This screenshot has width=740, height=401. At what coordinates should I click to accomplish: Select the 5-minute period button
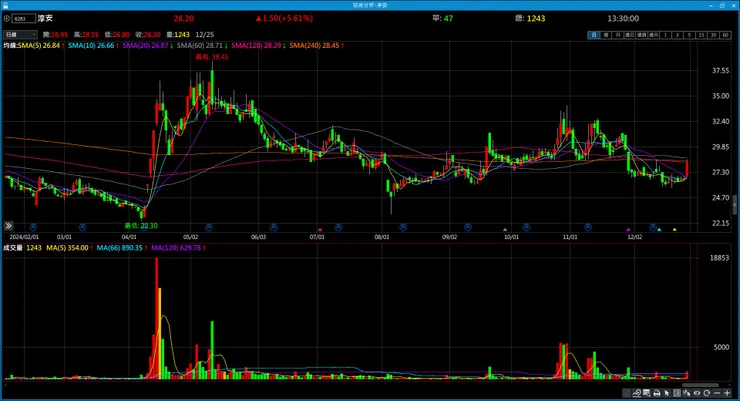(689, 35)
